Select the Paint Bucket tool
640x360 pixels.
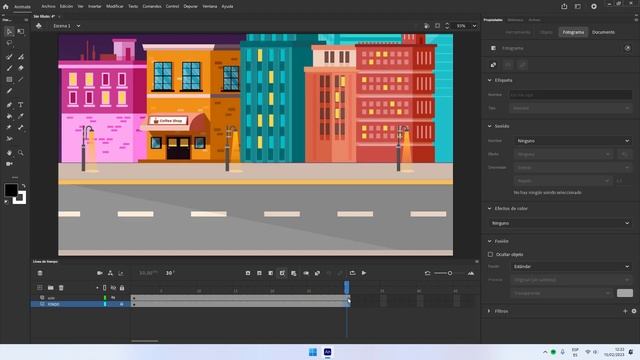point(9,116)
